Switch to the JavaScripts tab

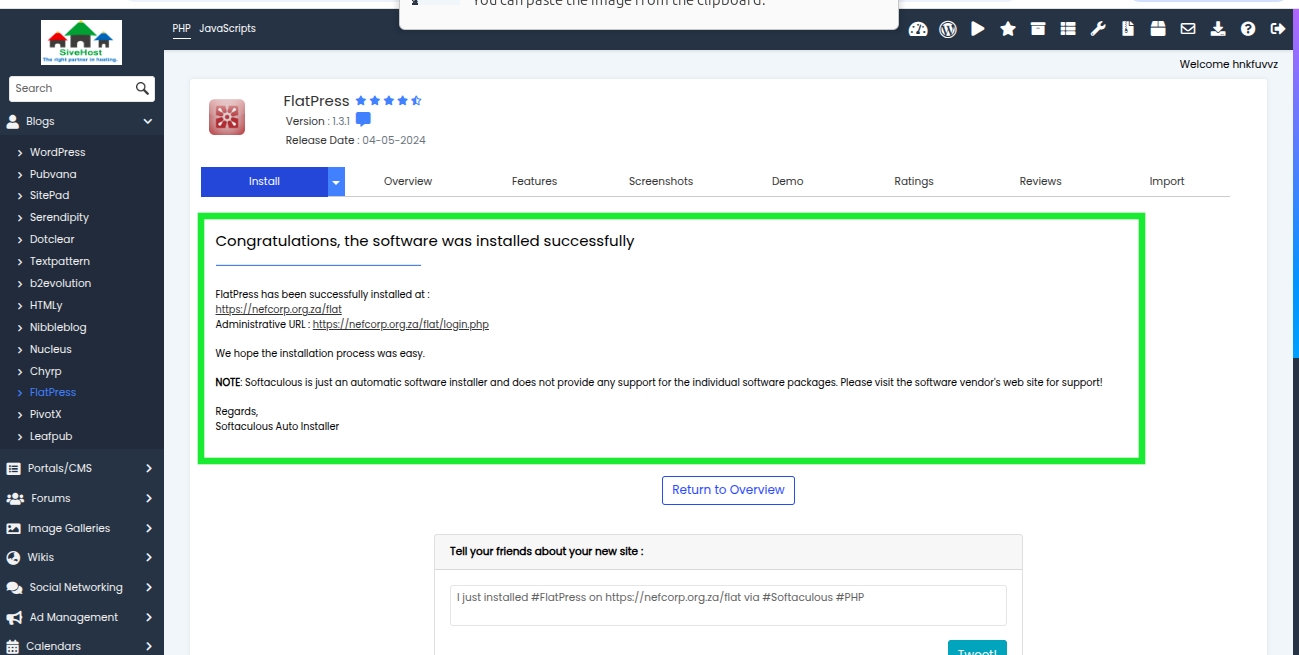[x=227, y=29]
